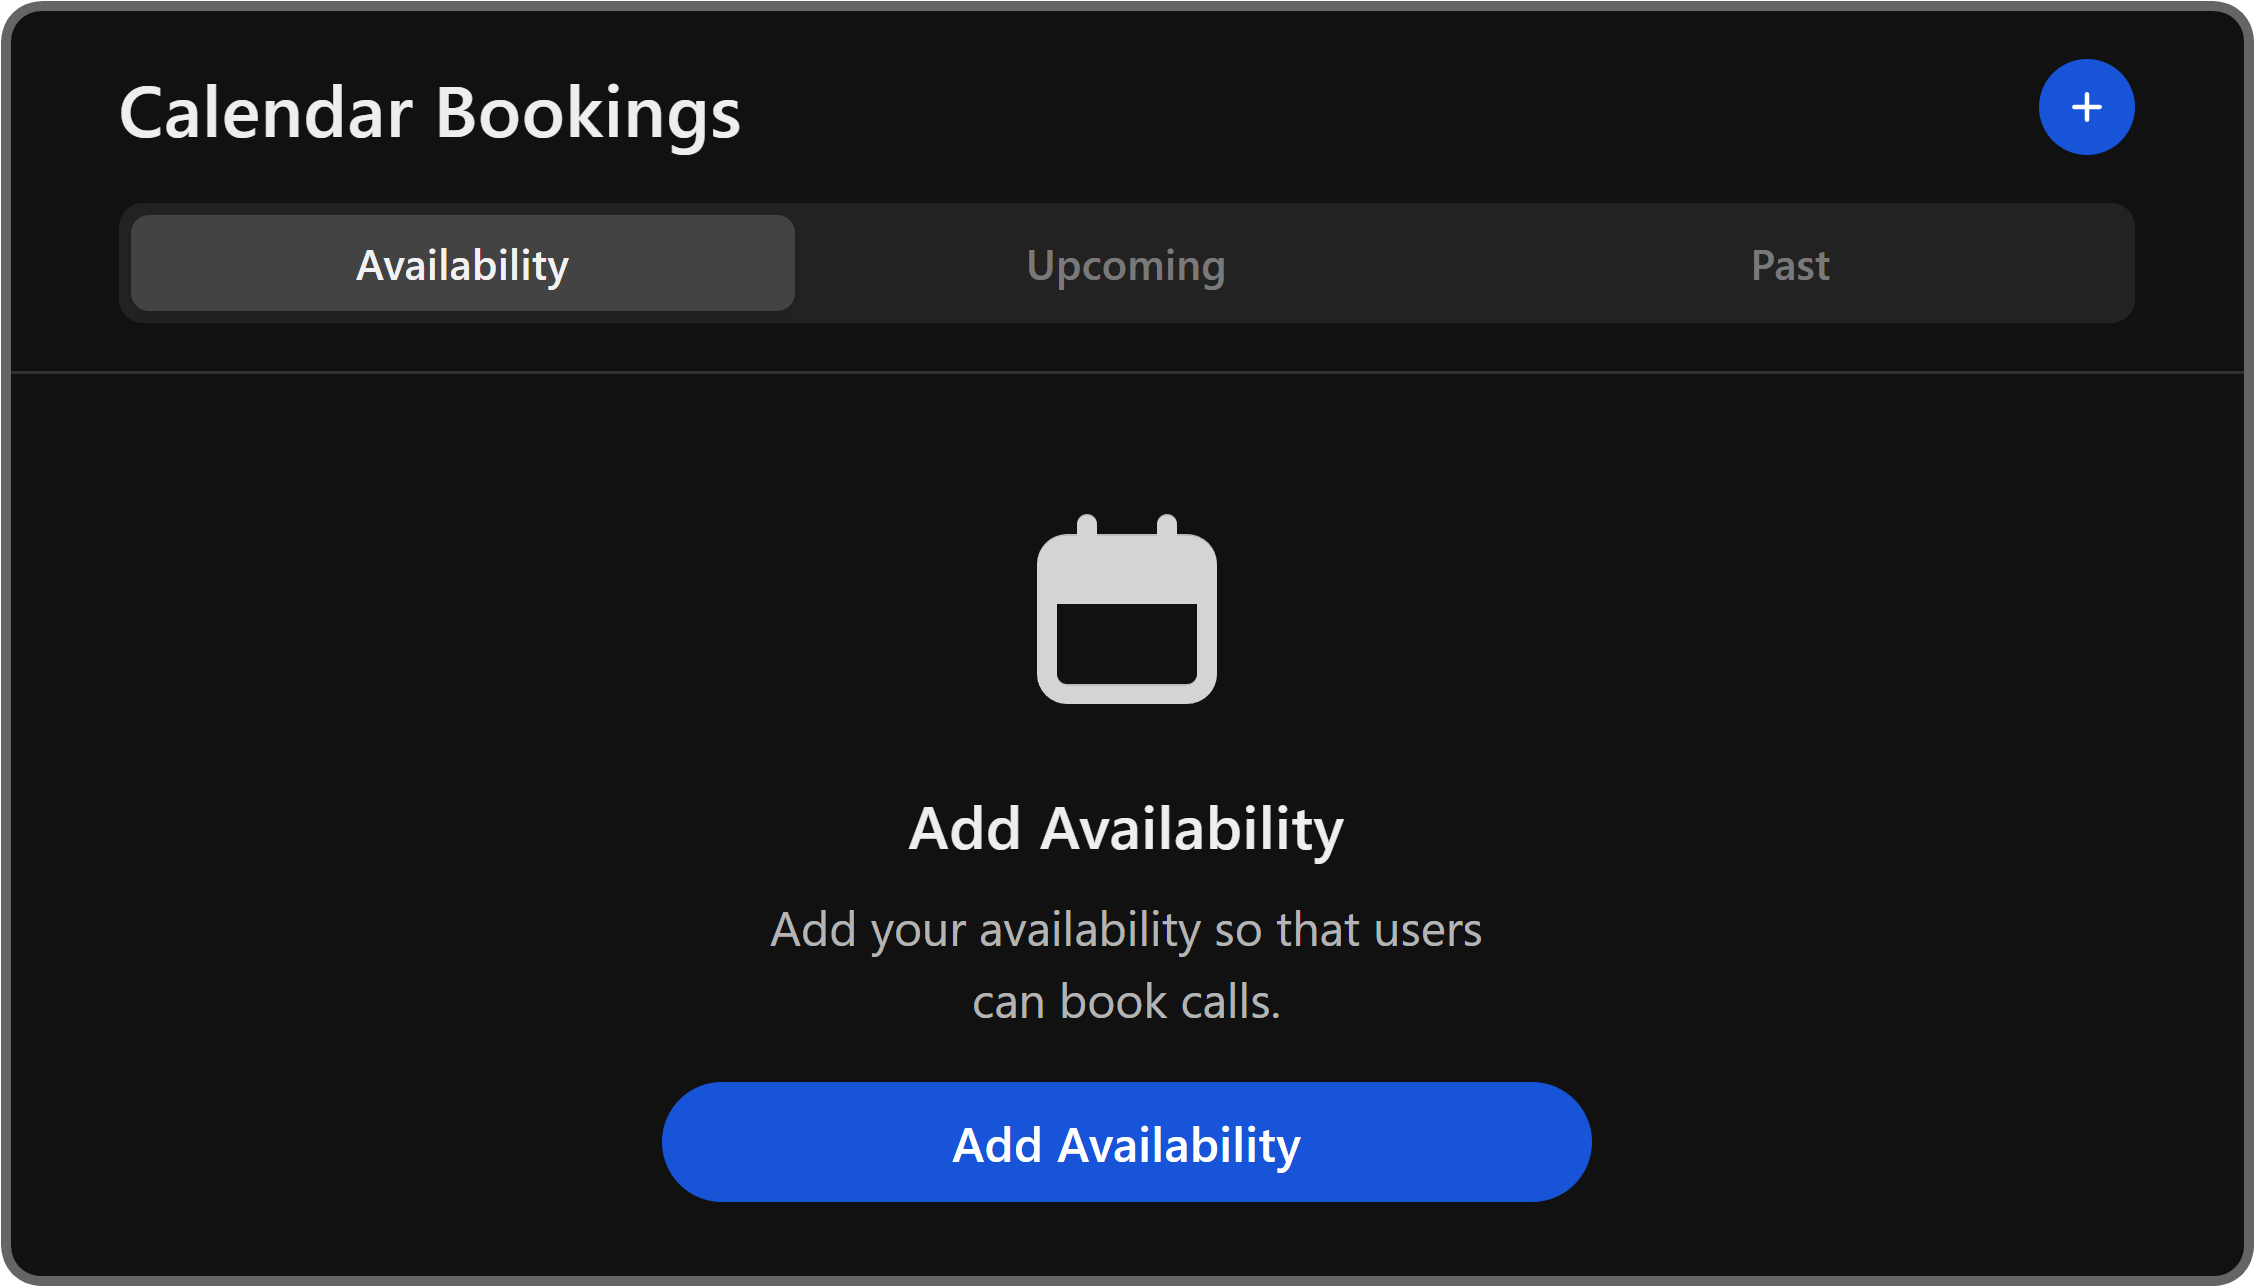Return to the highlighted Availability segment
This screenshot has height=1287, width=2255.
coord(462,265)
